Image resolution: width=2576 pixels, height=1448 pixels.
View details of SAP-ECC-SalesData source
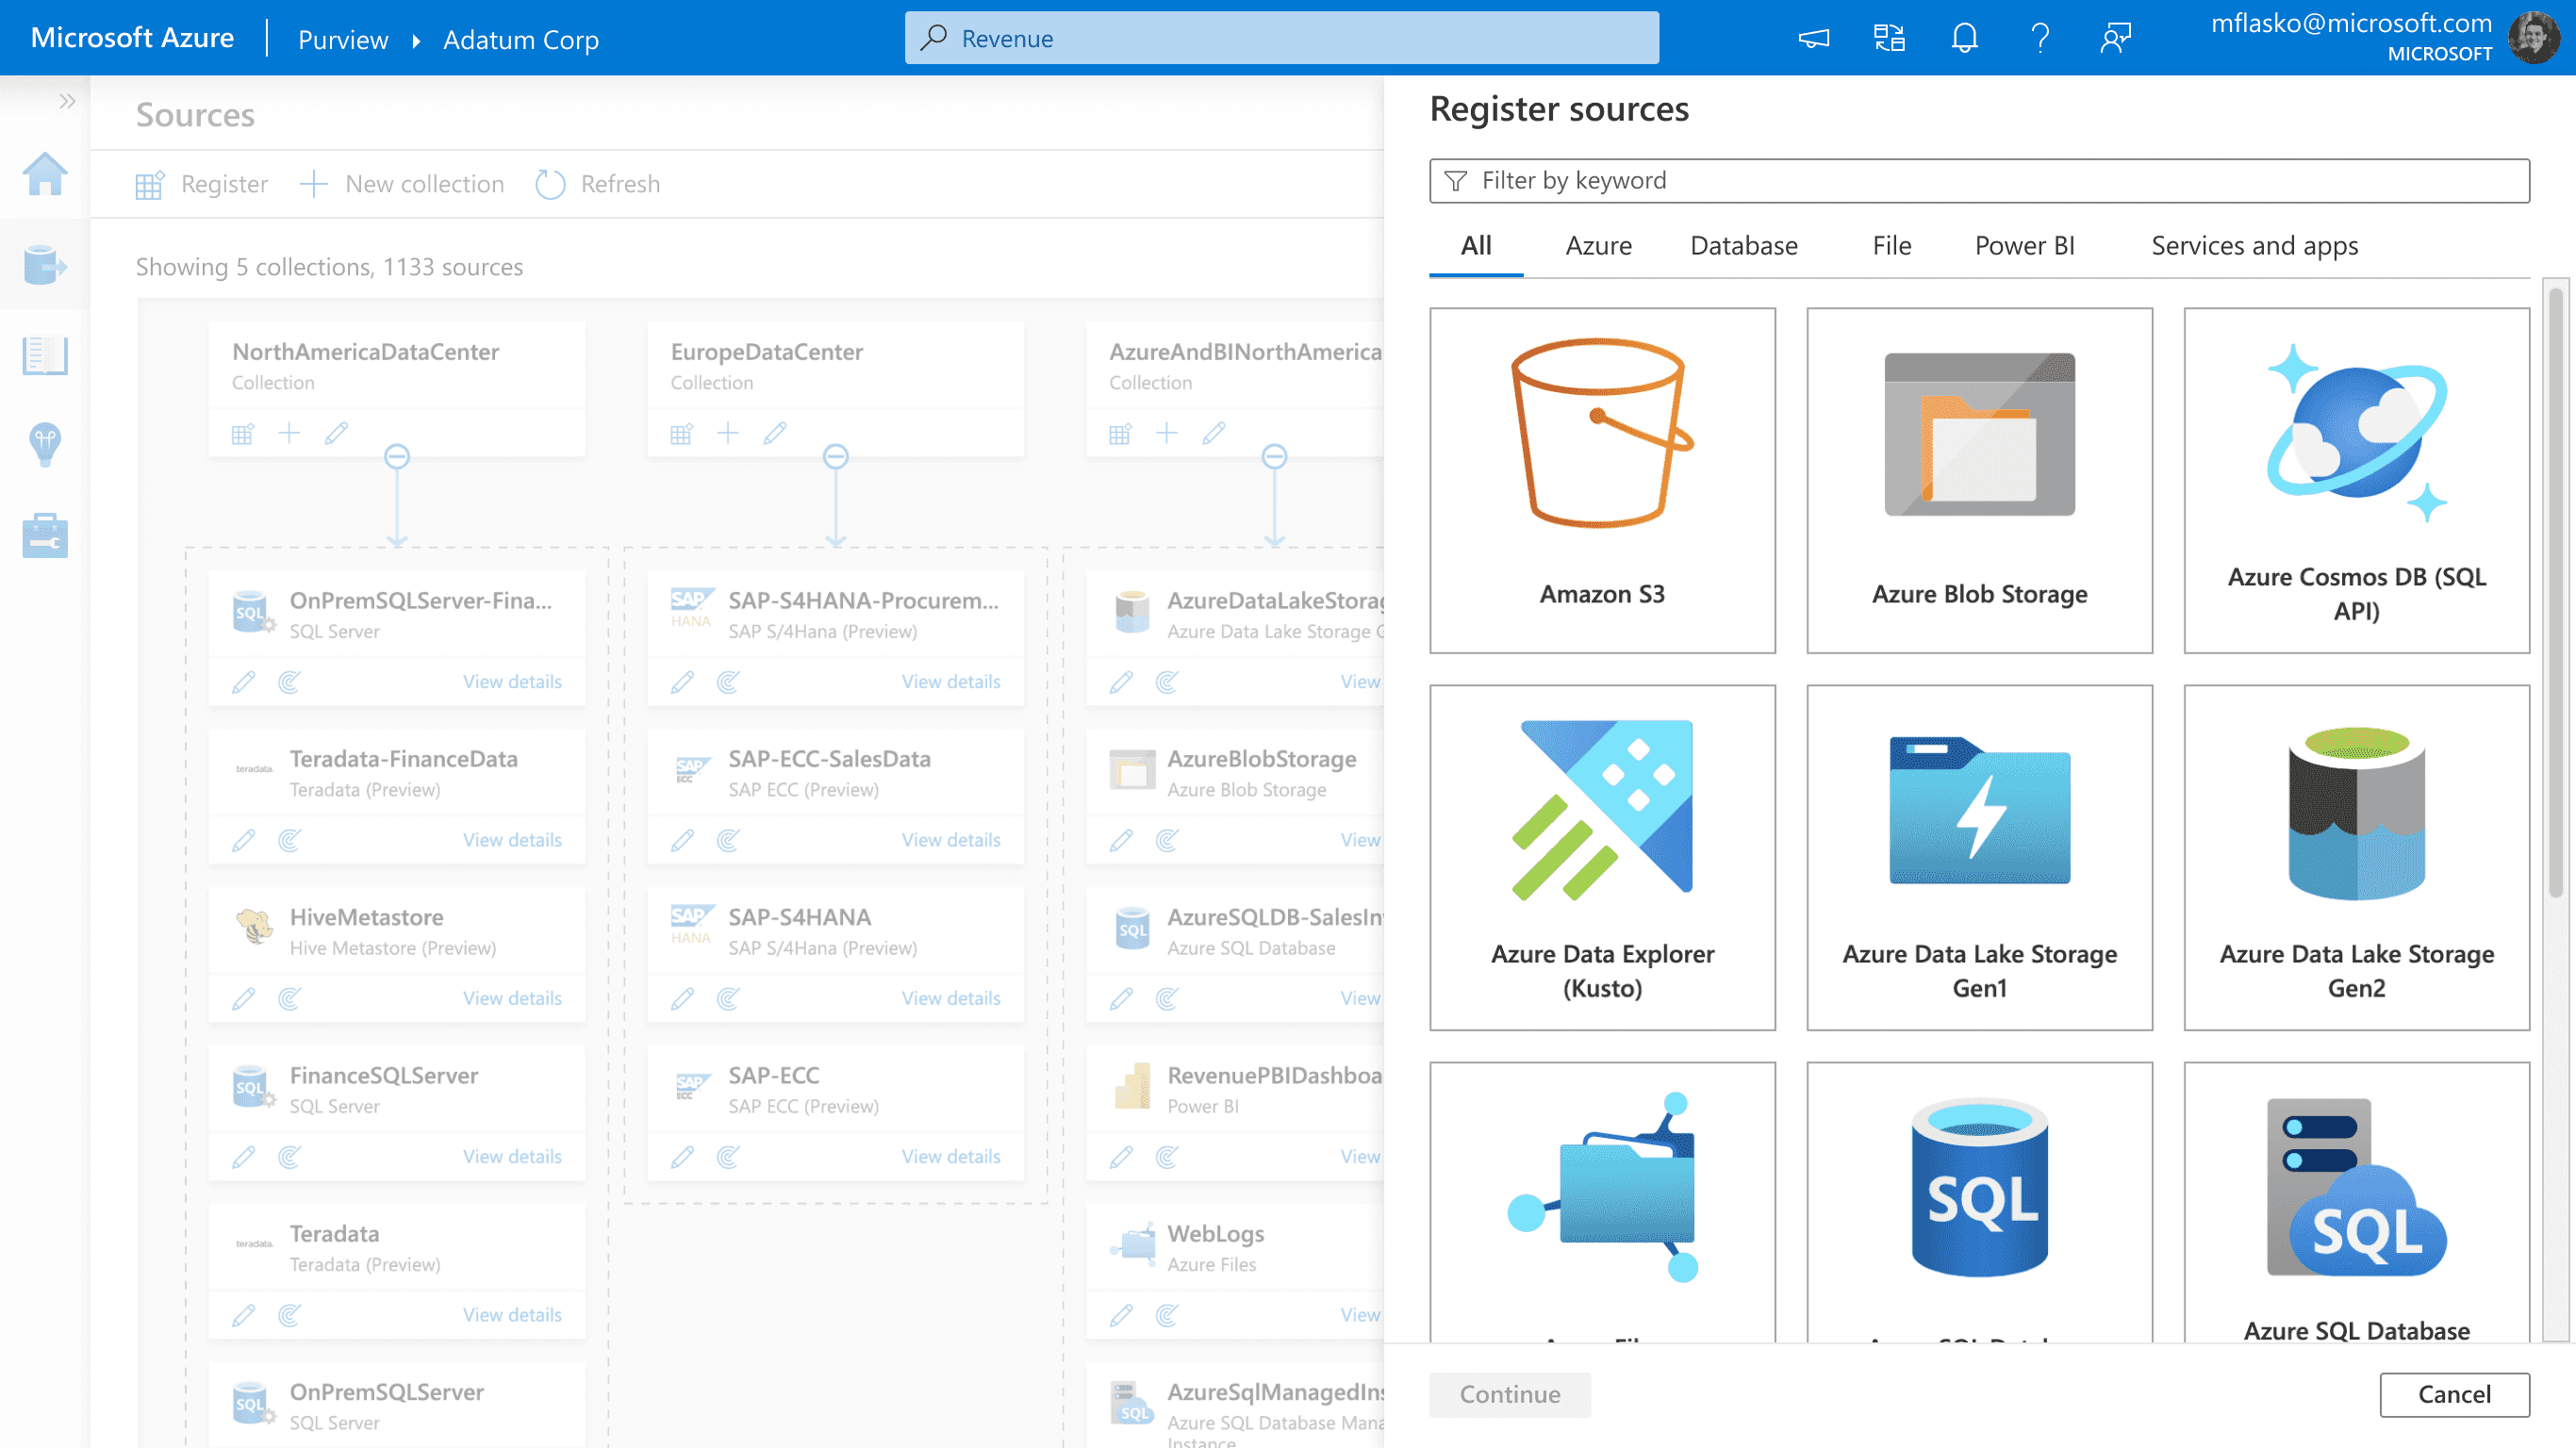951,840
